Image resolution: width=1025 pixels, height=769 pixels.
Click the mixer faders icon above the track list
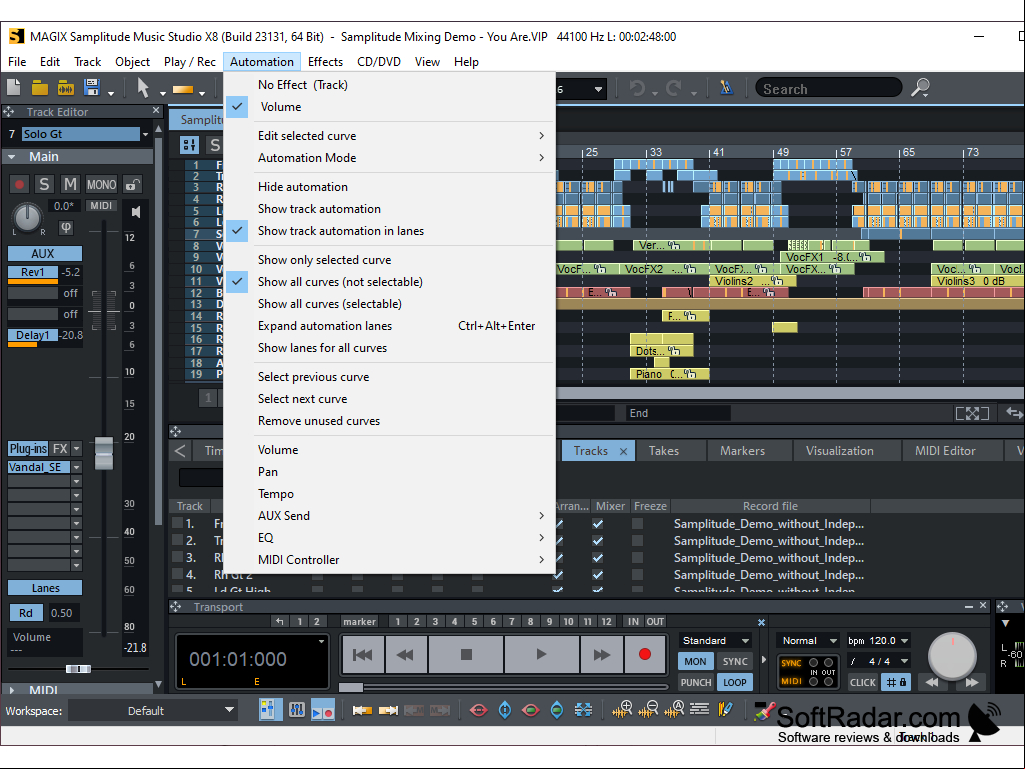point(190,145)
